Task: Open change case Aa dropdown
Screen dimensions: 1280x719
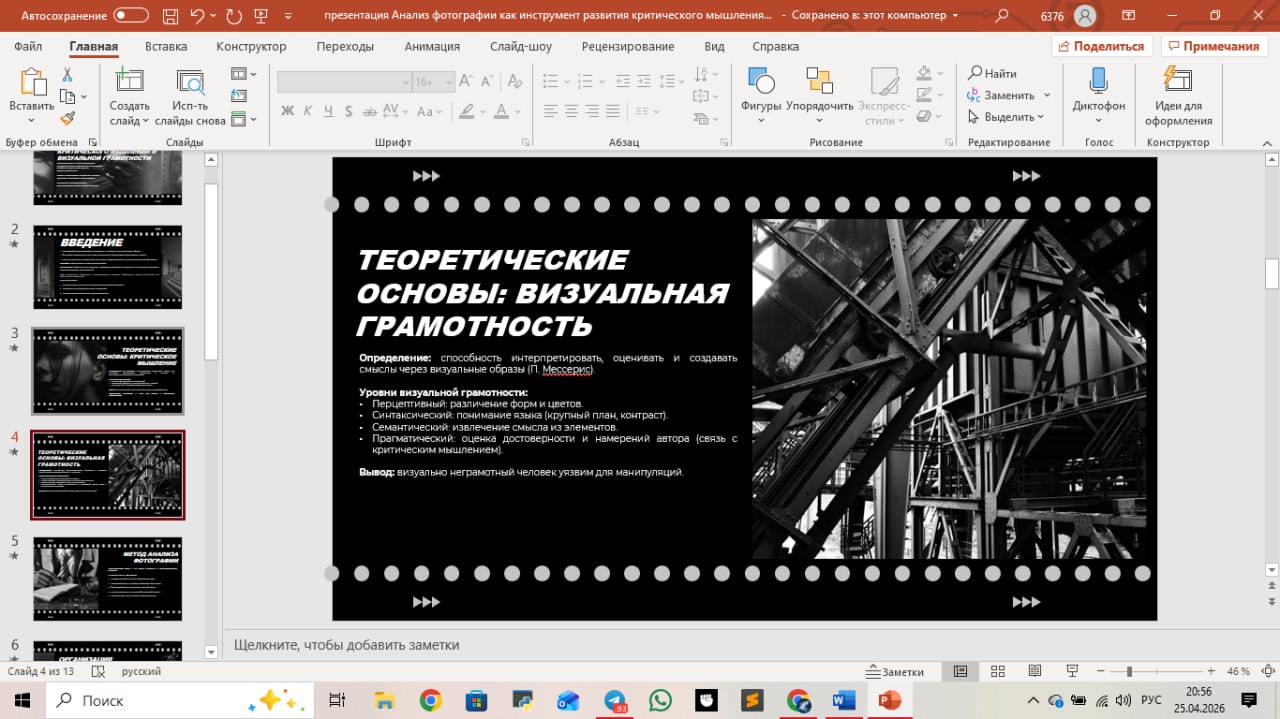Action: click(430, 111)
